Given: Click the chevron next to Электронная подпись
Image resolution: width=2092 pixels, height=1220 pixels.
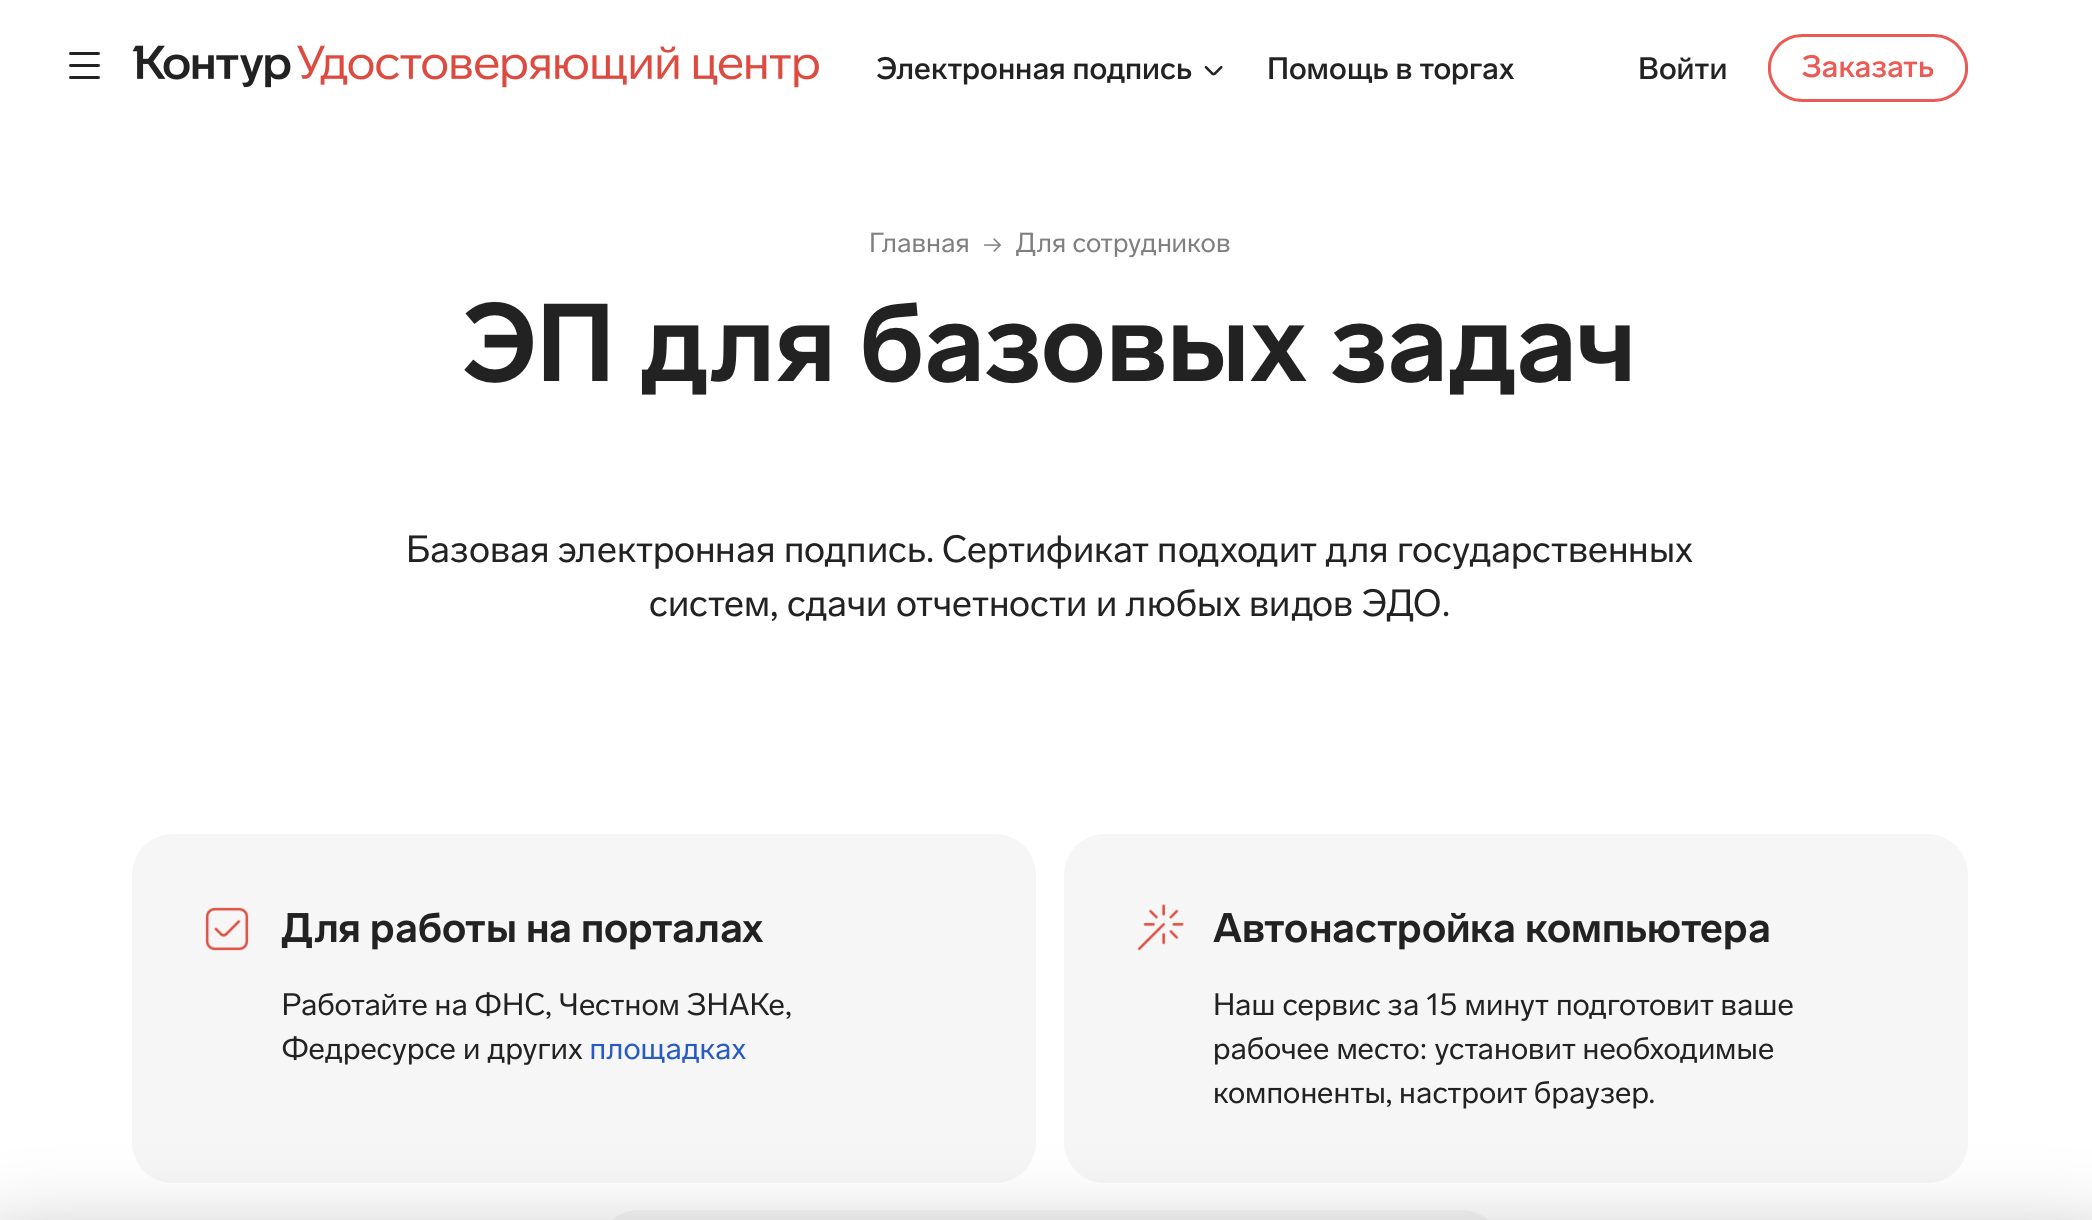Looking at the screenshot, I should (x=1215, y=71).
